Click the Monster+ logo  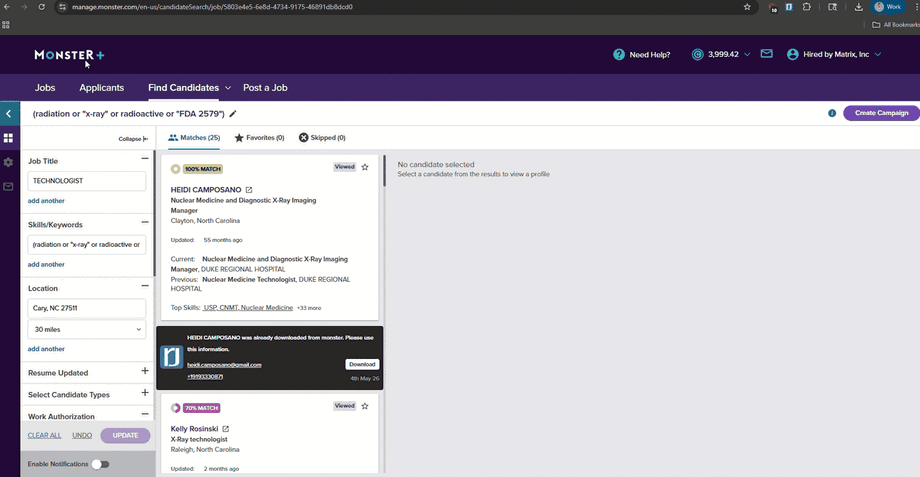pos(69,55)
